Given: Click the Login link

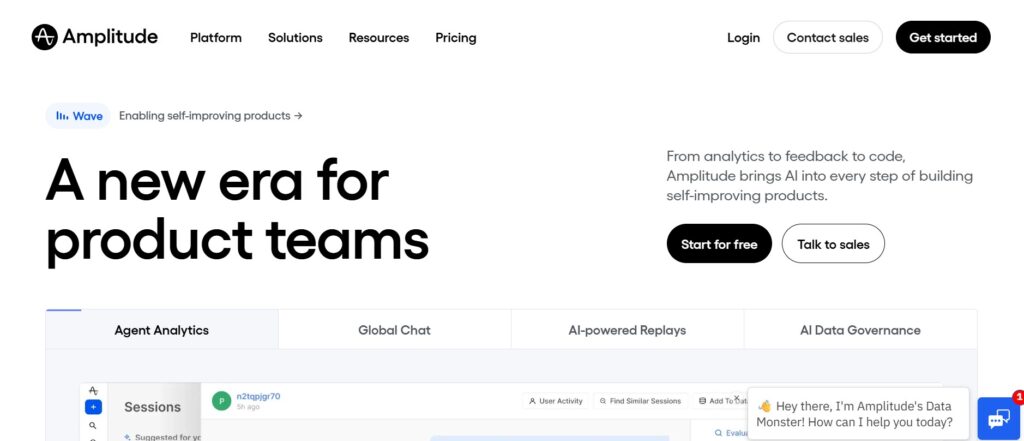Looking at the screenshot, I should 743,38.
